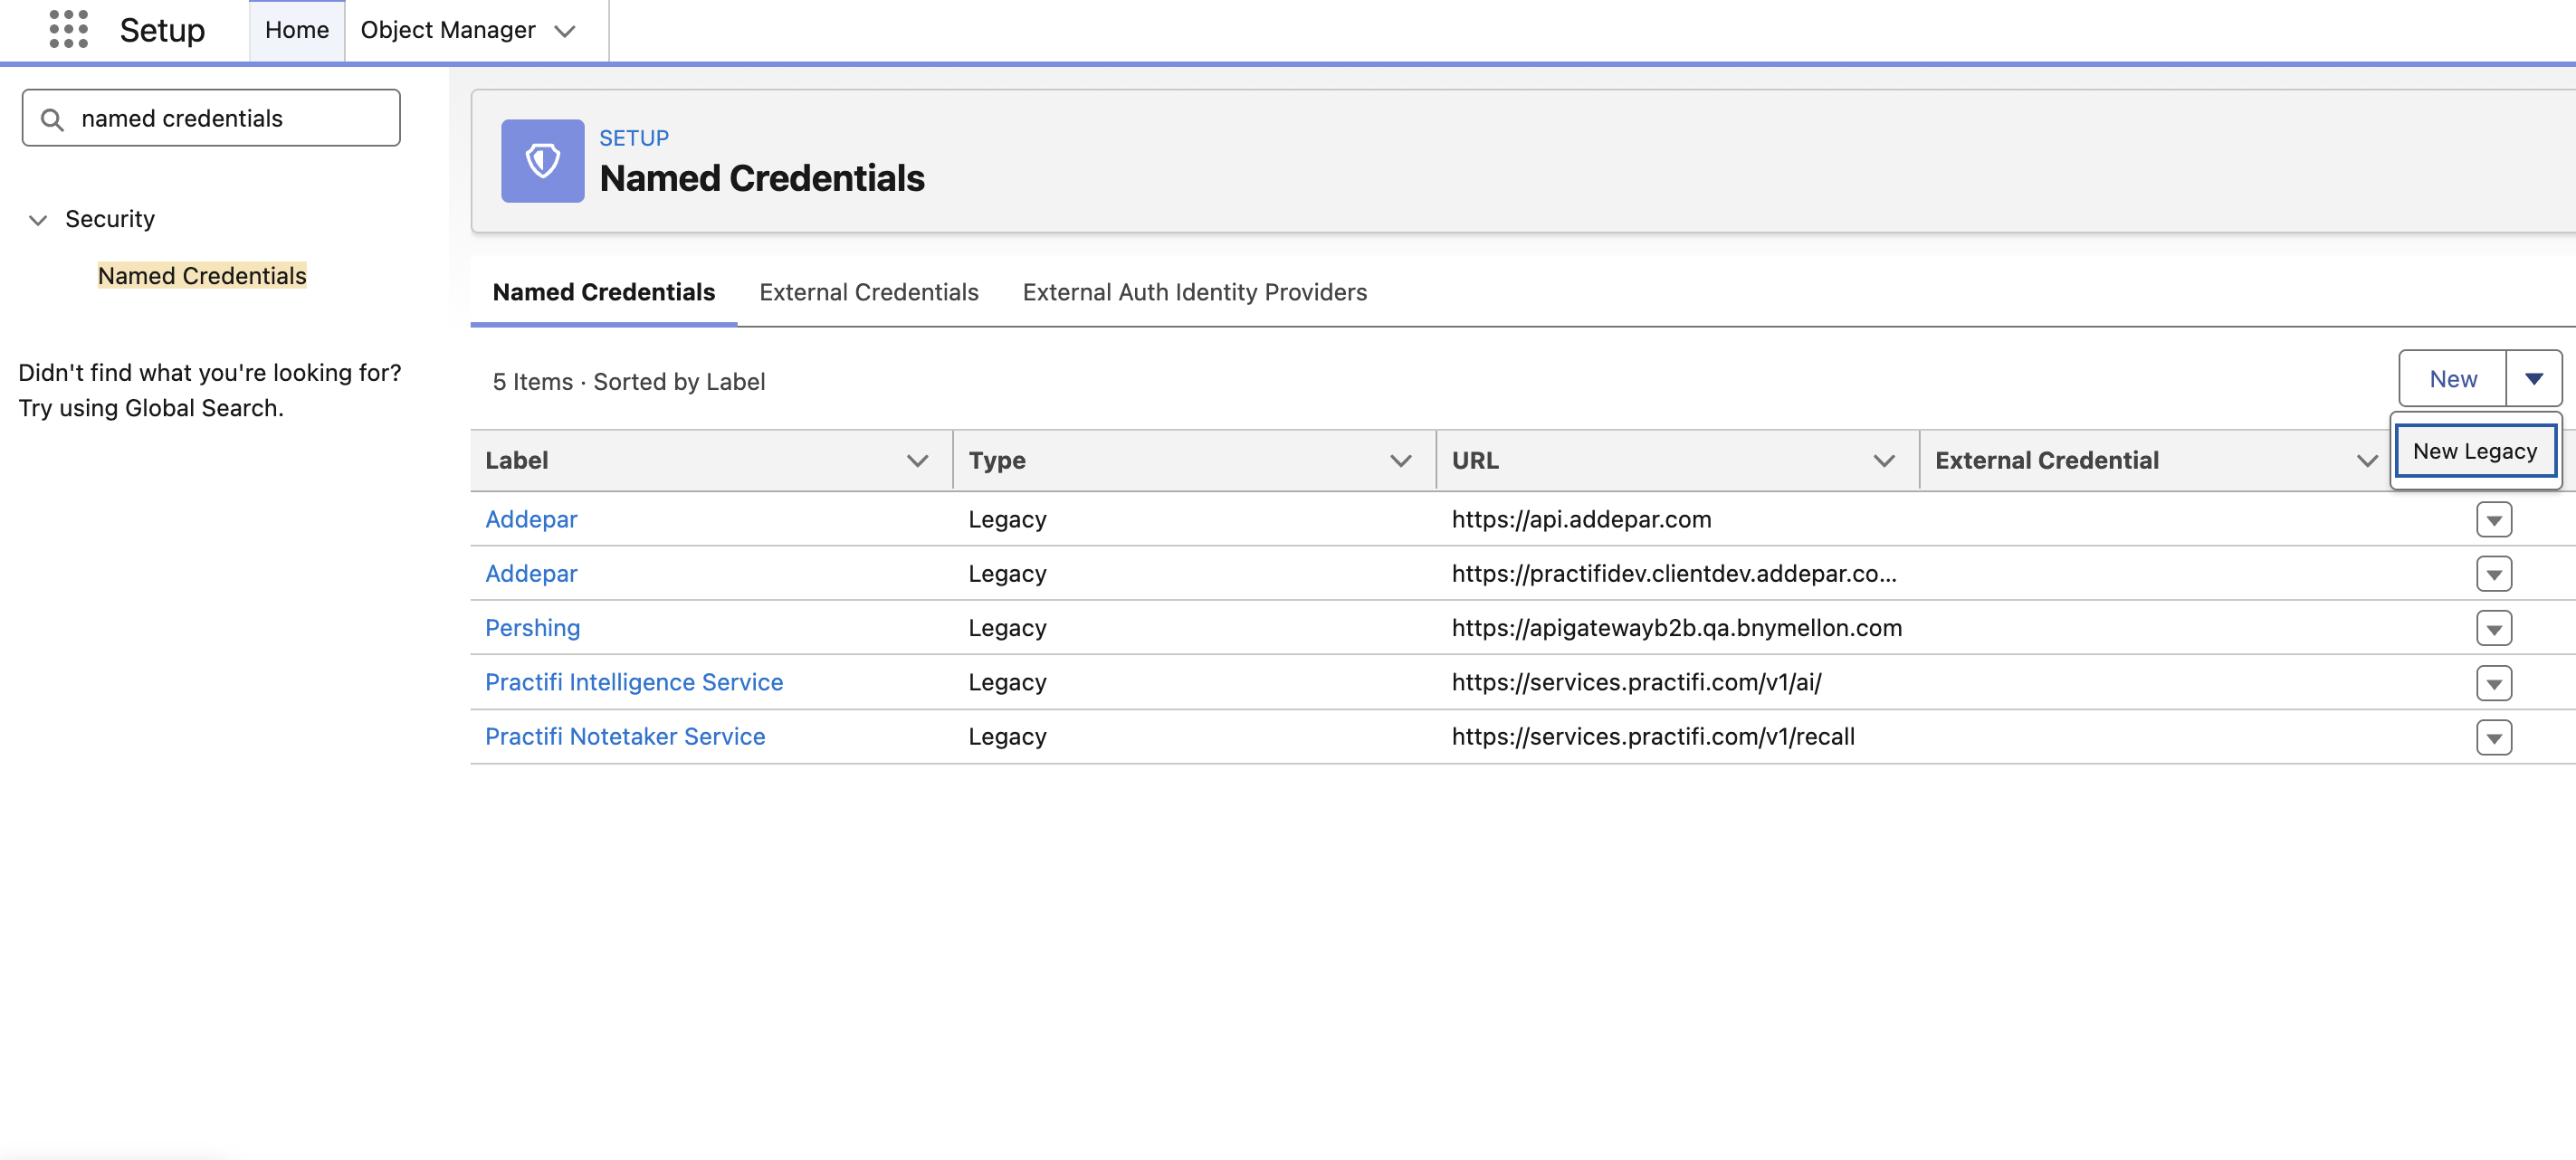Open row actions for practifidev Addepar row
This screenshot has height=1160, width=2576.
click(x=2494, y=574)
